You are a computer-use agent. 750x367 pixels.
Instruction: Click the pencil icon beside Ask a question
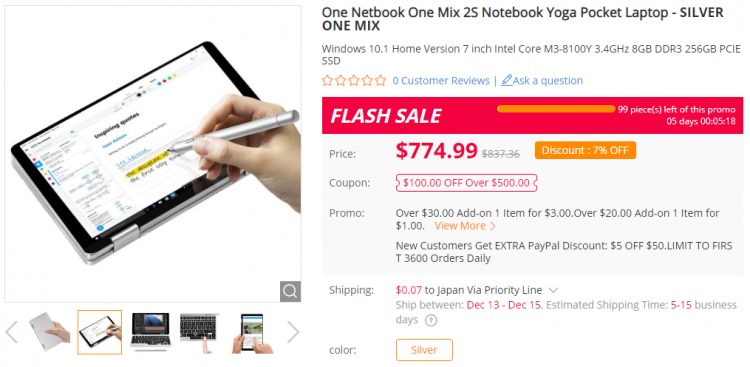click(x=507, y=80)
